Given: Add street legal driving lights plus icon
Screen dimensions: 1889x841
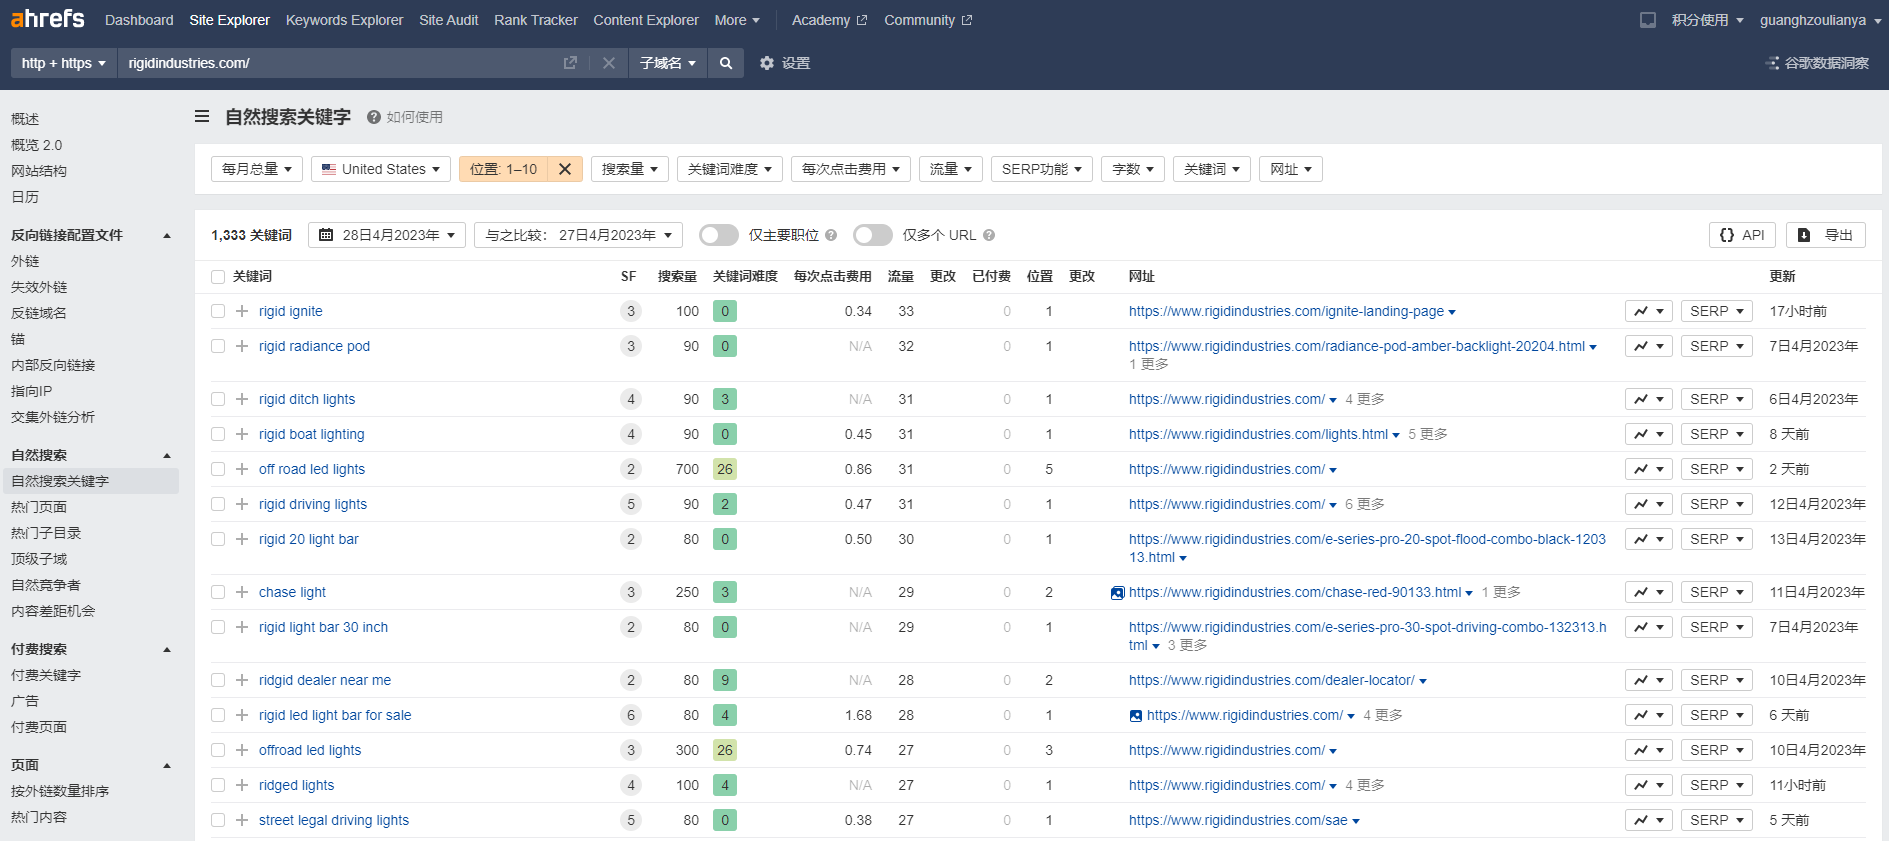Looking at the screenshot, I should coord(242,820).
